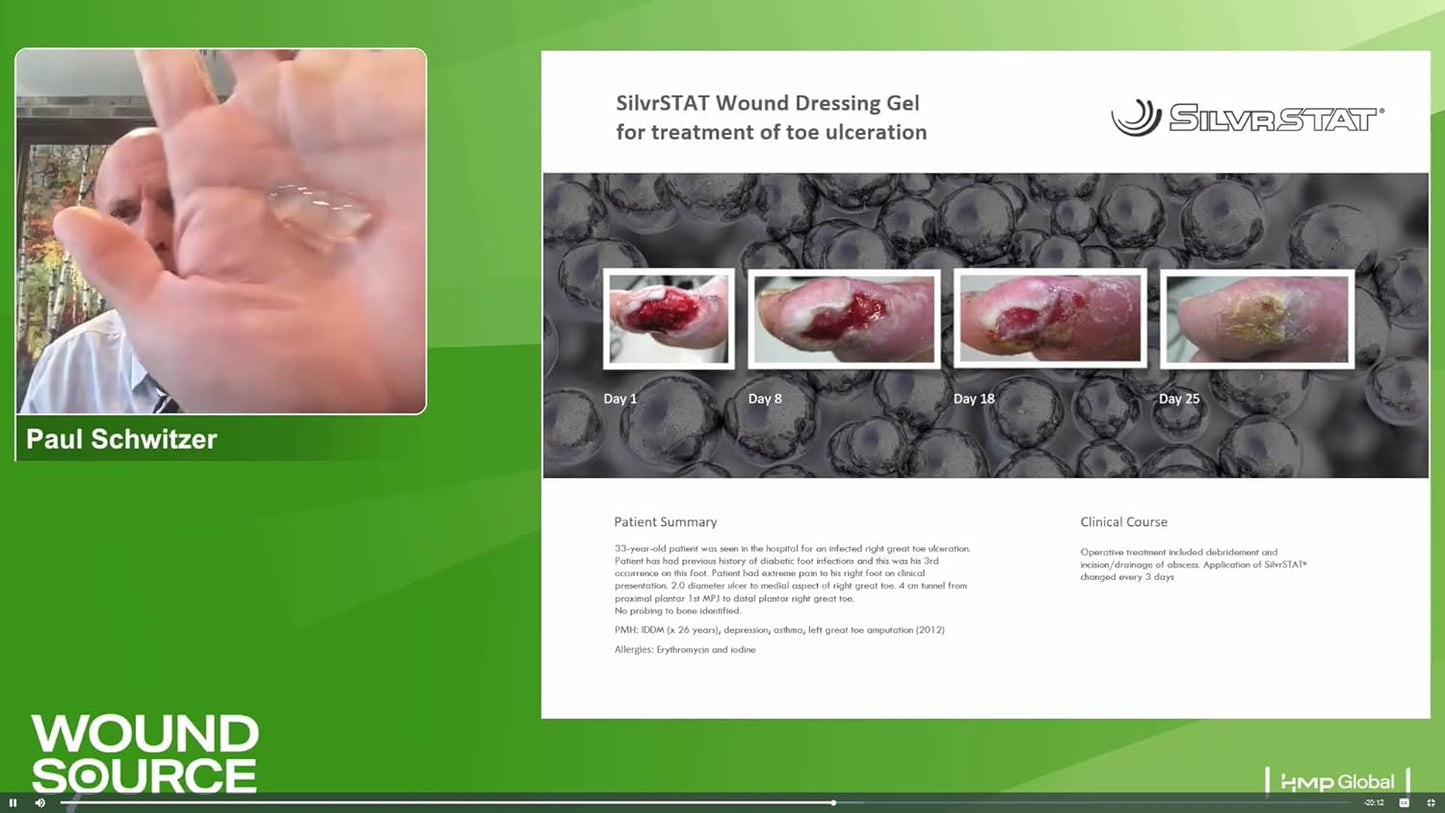Click 'No probing to bone identified.' line
The image size is (1445, 813).
(x=678, y=611)
